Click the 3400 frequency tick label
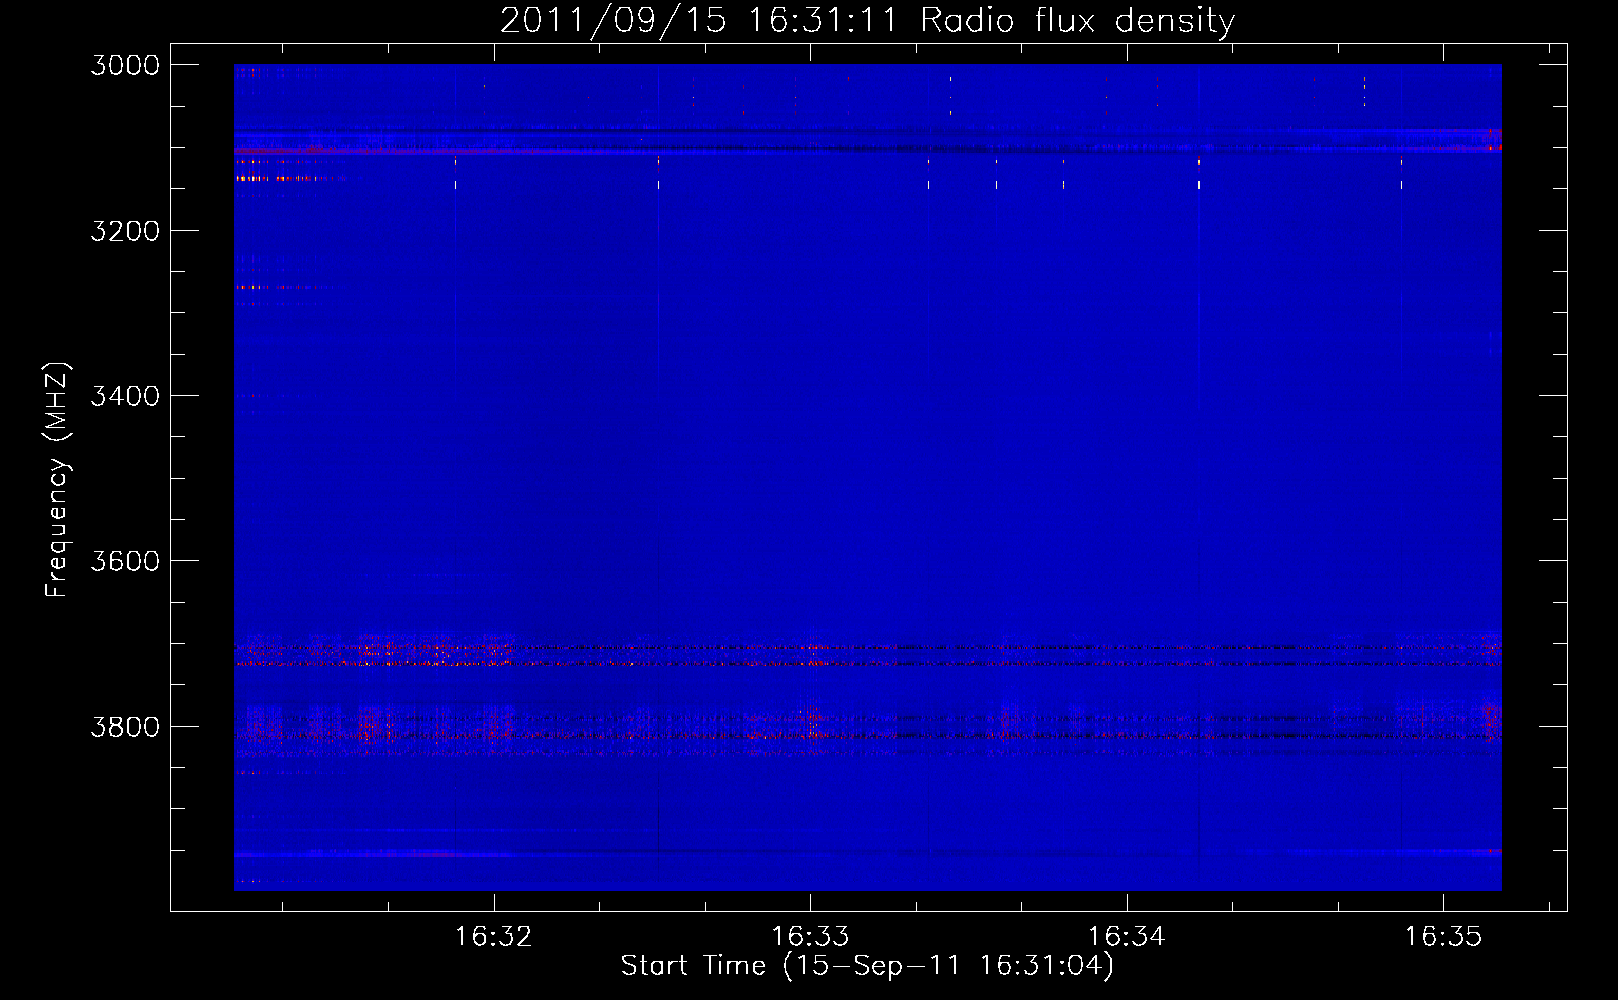The image size is (1618, 1000). coord(125,396)
